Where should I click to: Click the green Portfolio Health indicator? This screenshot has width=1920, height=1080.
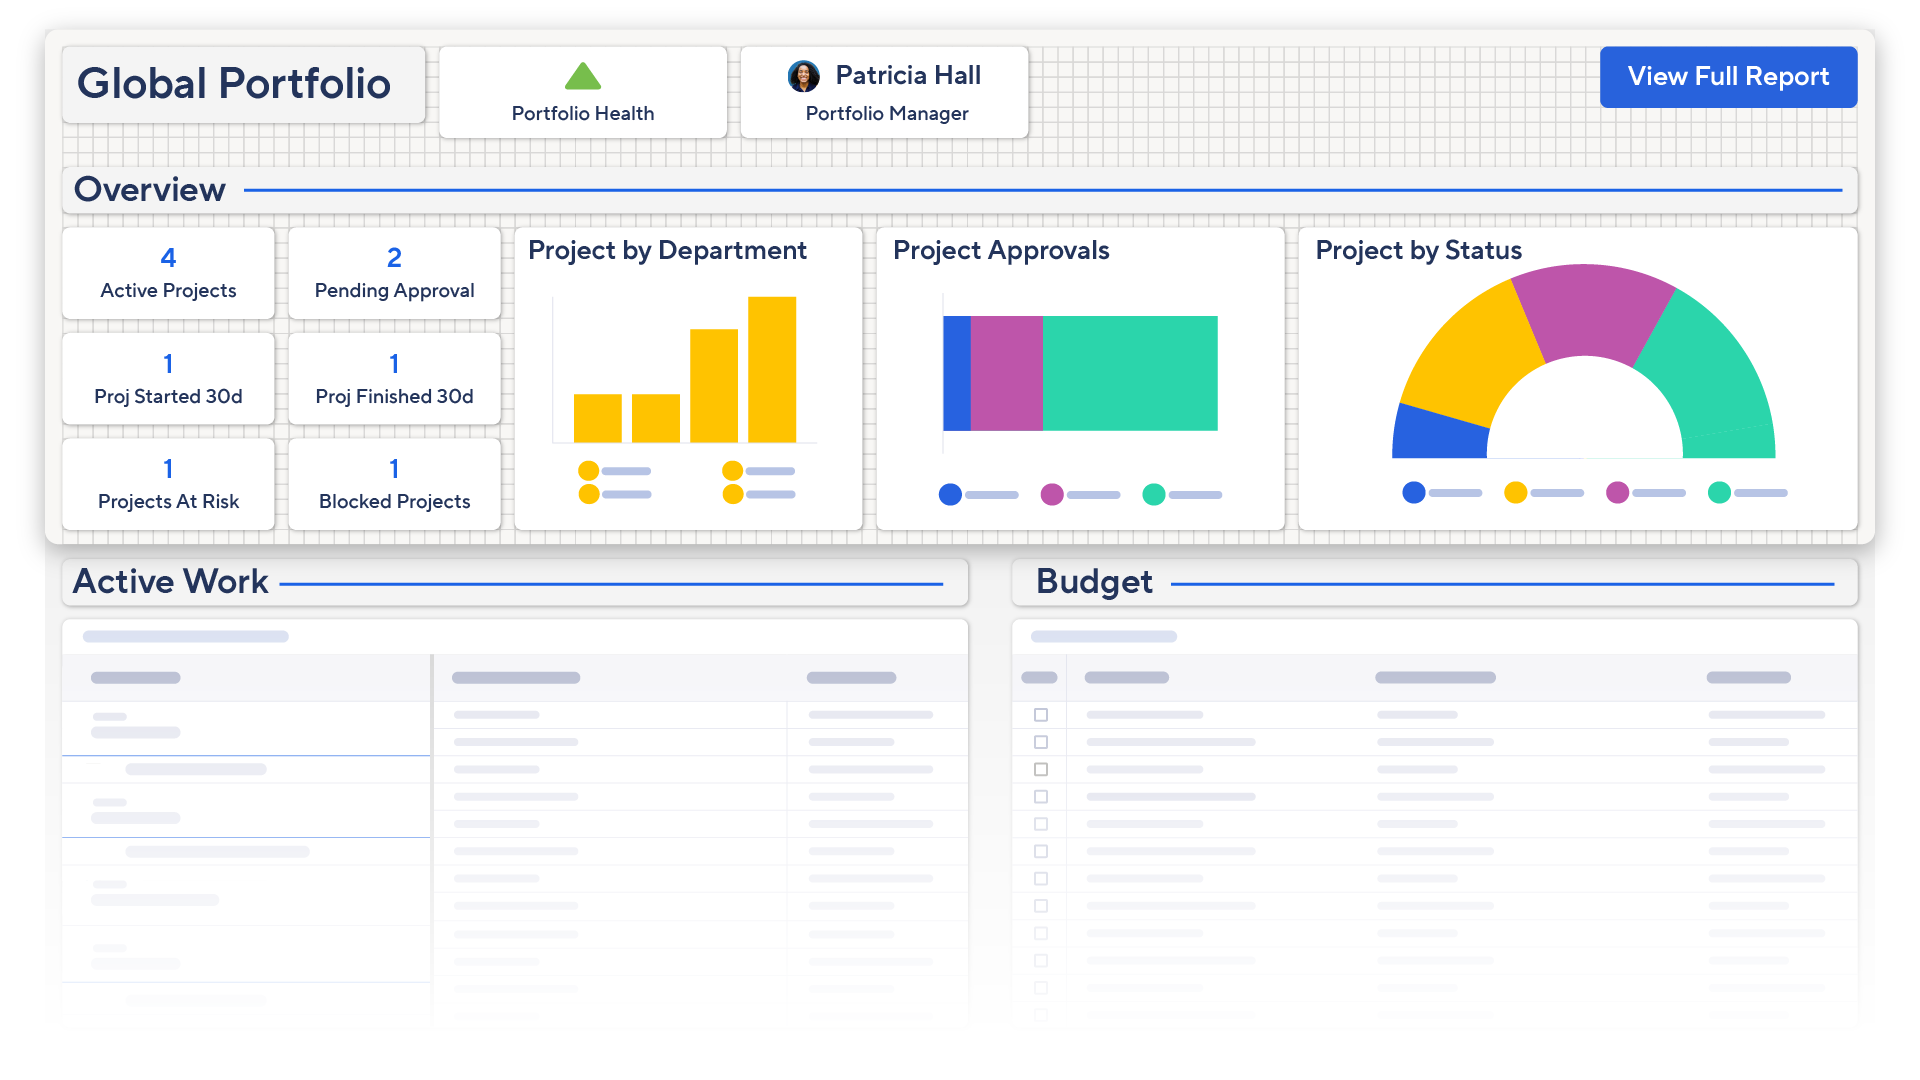[x=583, y=76]
